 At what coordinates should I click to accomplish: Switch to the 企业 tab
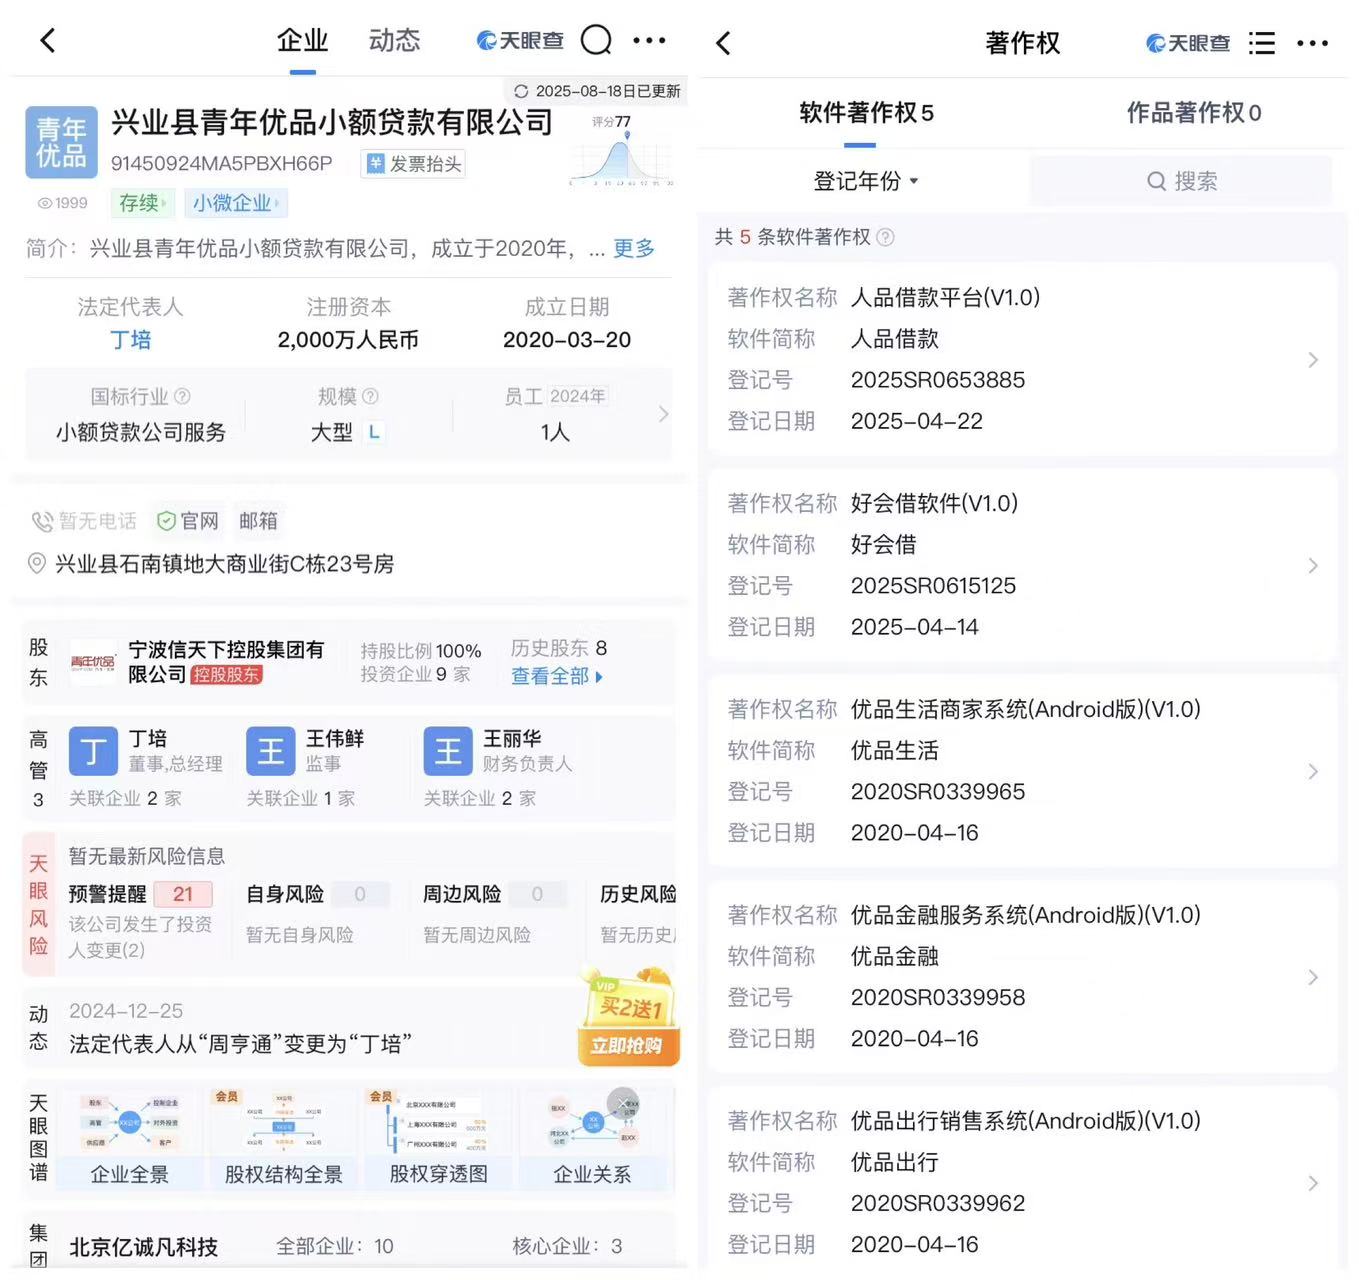[302, 40]
